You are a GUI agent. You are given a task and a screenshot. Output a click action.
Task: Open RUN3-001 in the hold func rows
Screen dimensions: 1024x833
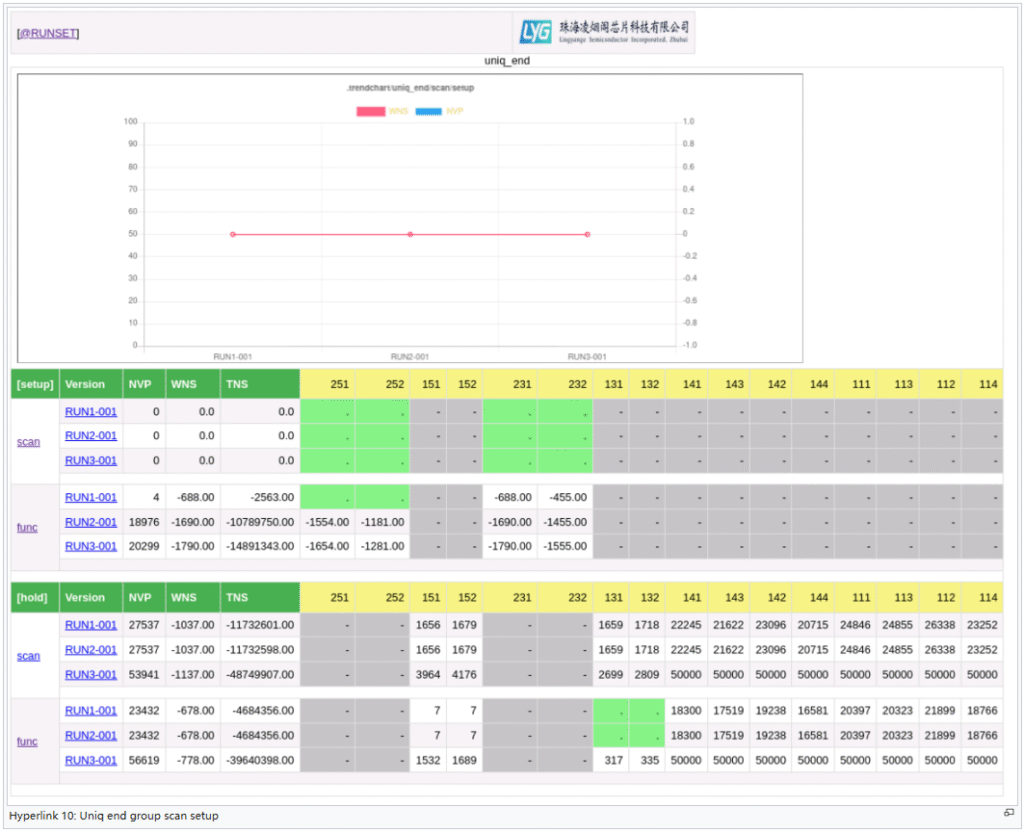(x=91, y=760)
